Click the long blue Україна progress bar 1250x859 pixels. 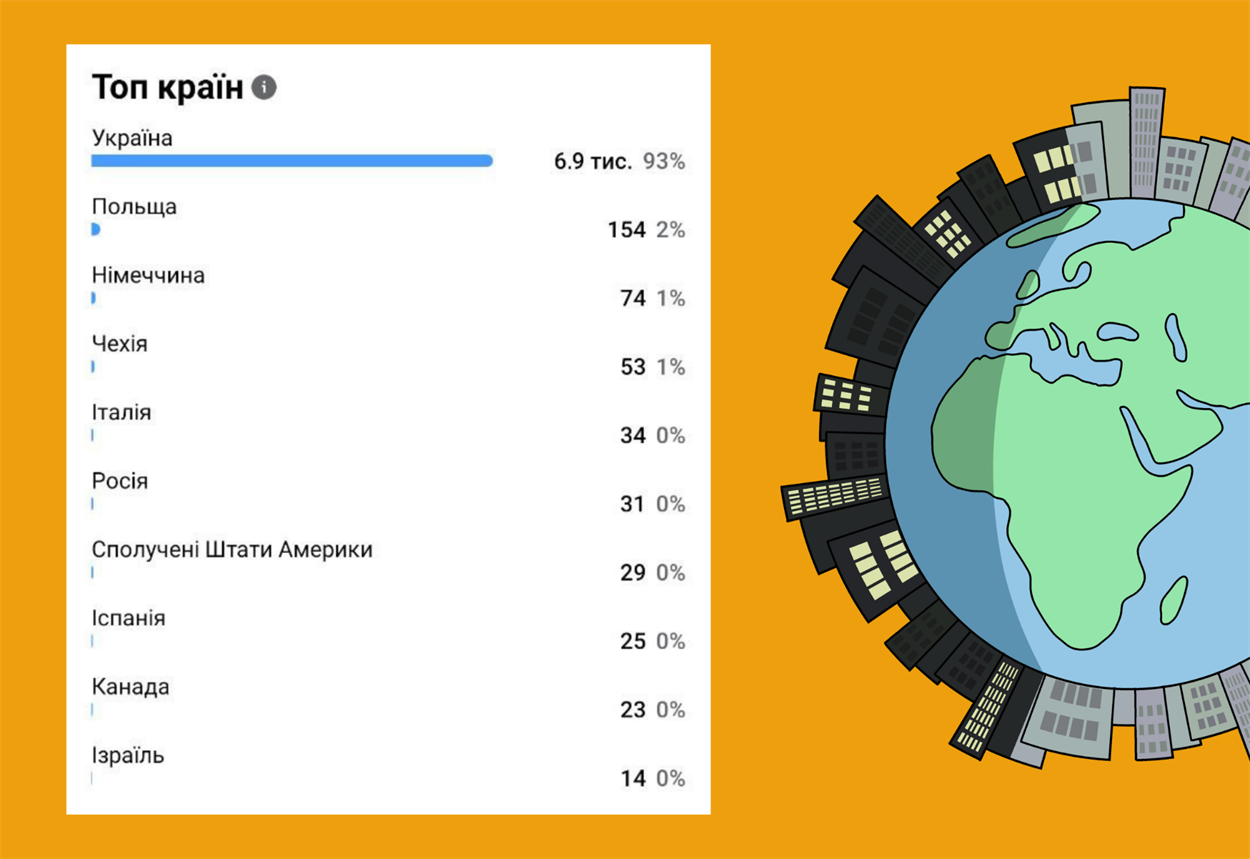pos(291,160)
